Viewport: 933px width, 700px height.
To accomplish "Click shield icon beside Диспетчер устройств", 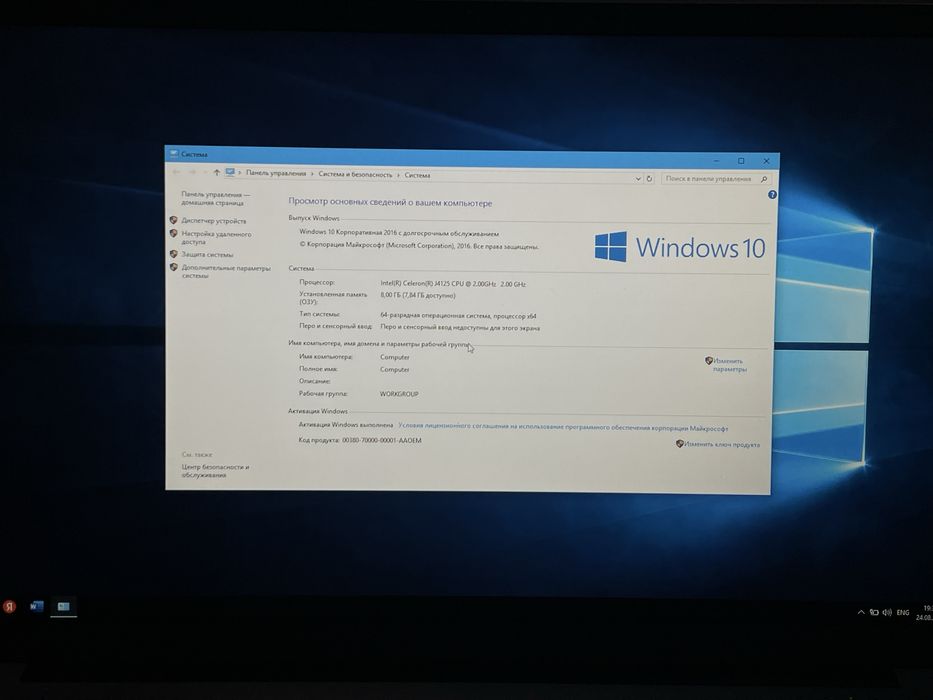I will point(174,220).
